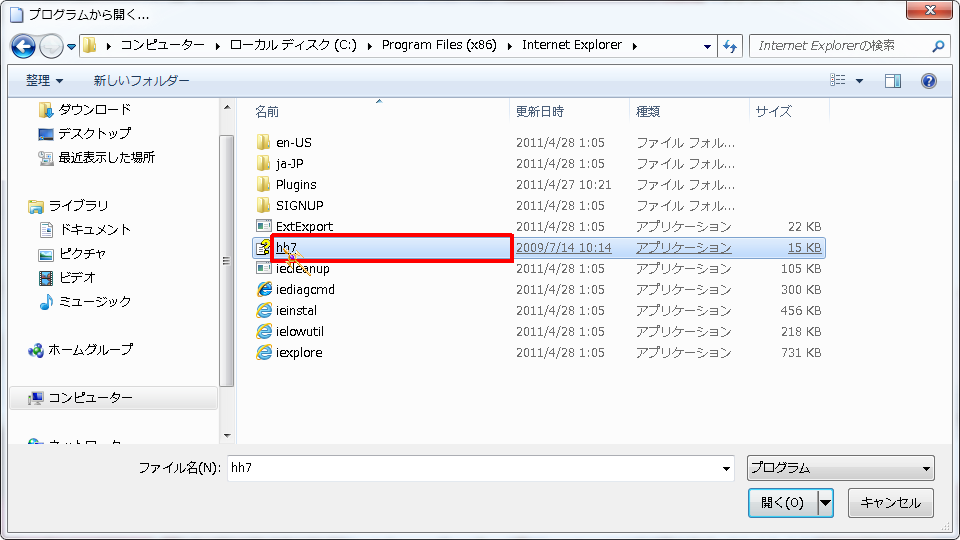The width and height of the screenshot is (960, 540).
Task: Click コンピューター in the address breadcrumb
Action: (x=162, y=45)
